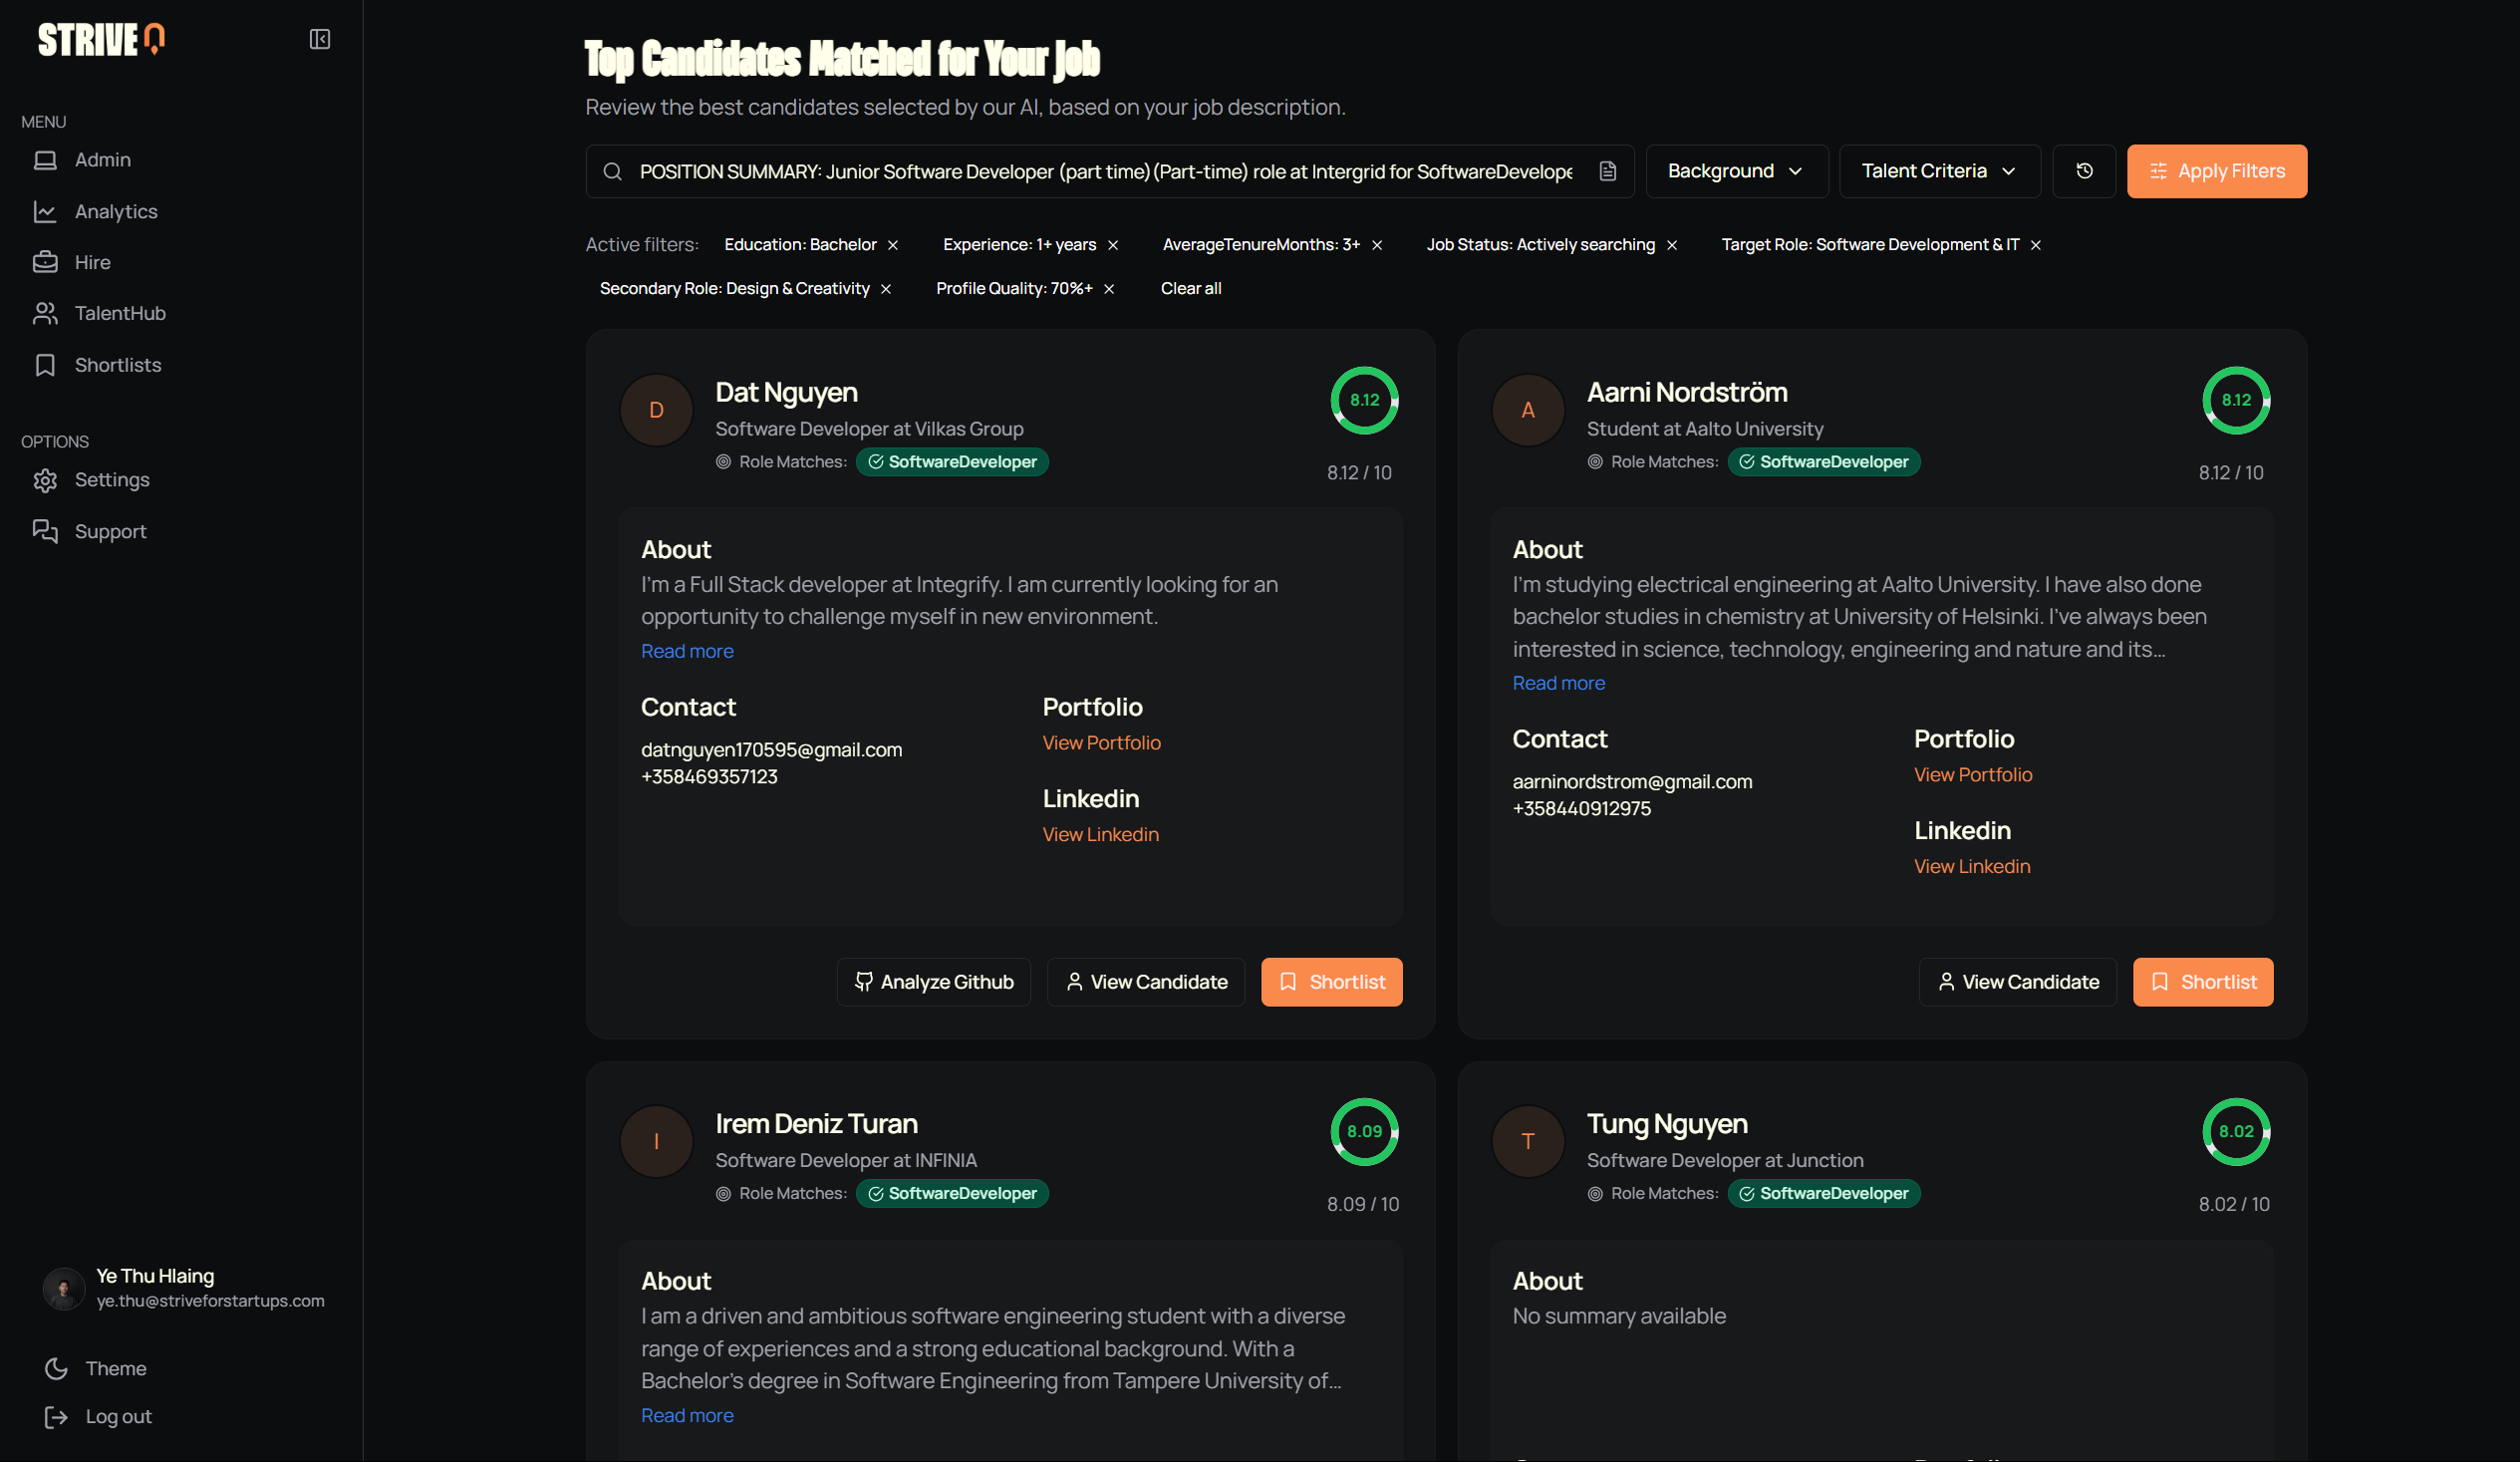This screenshot has height=1462, width=2520.
Task: Click Dat Nguyen's 8.12 score ring
Action: (1365, 401)
